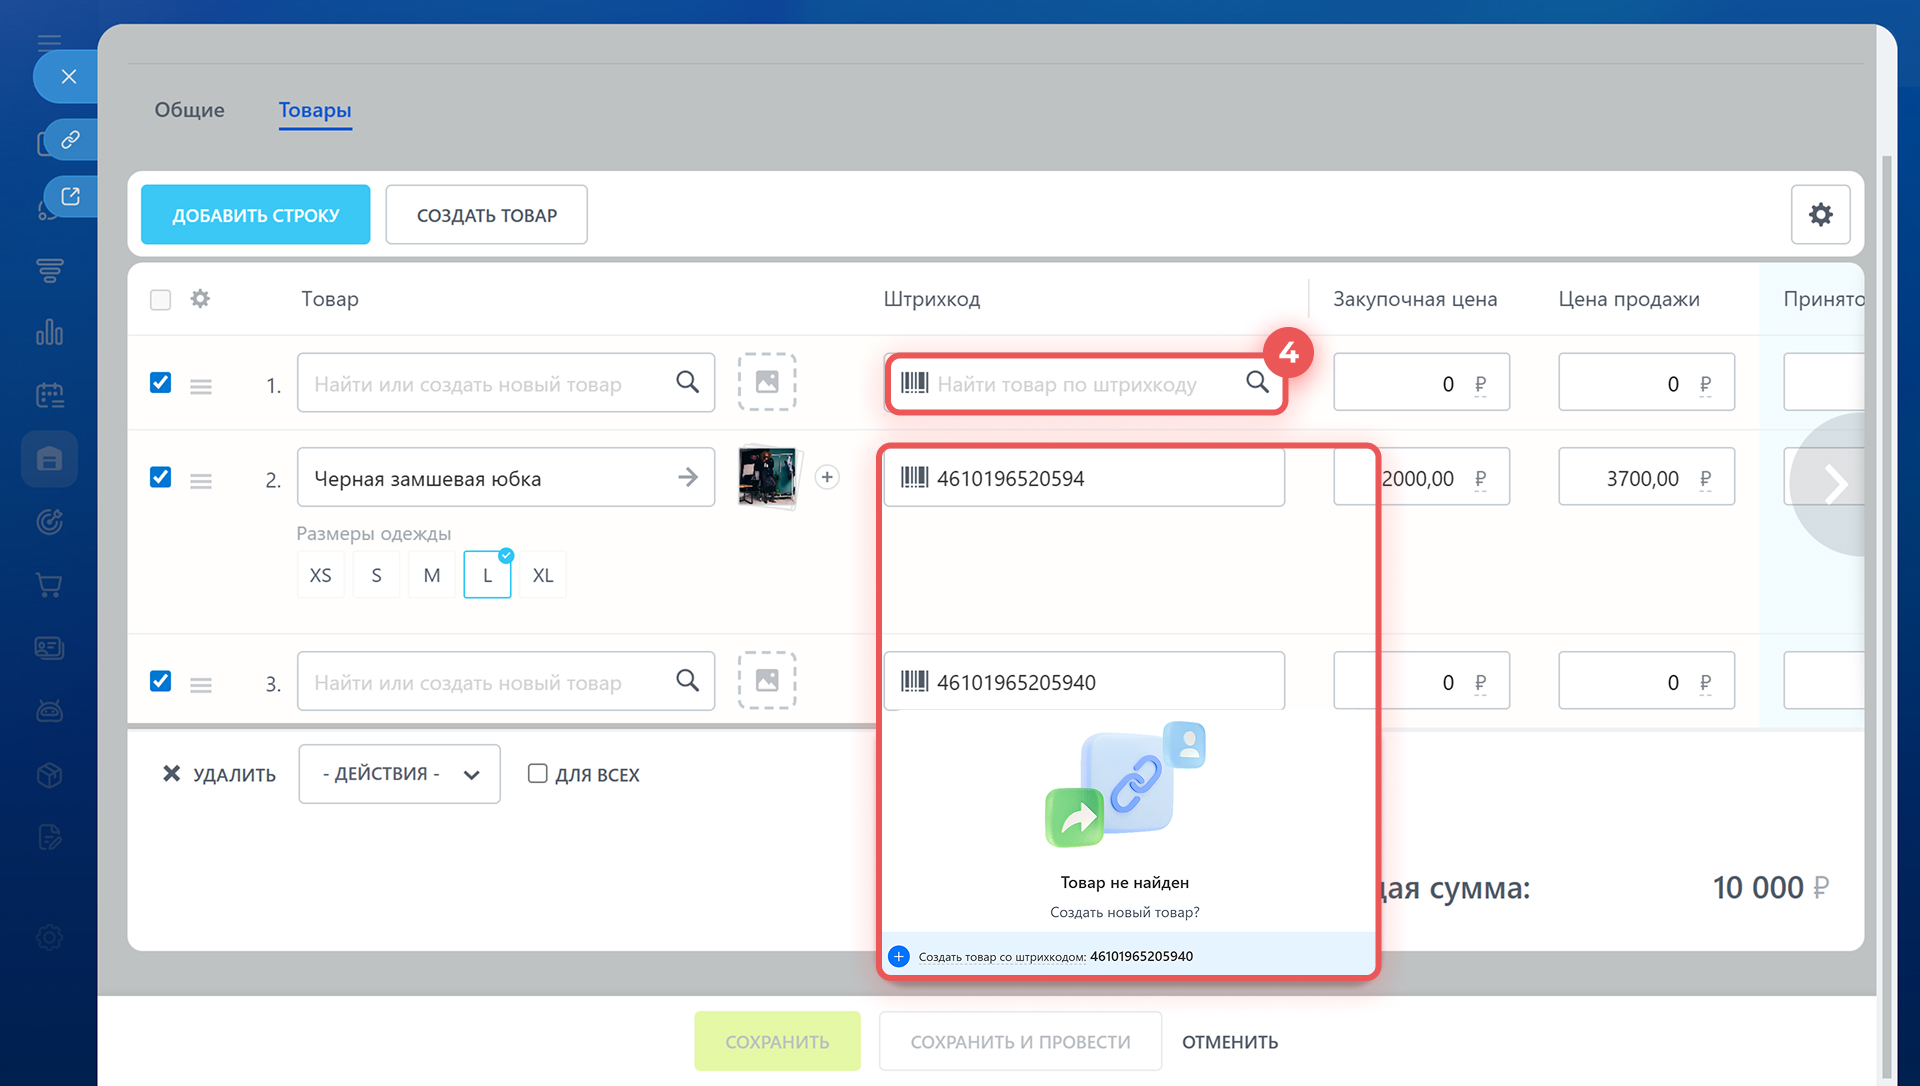This screenshot has height=1086, width=1920.
Task: Click the right chevron to scroll table
Action: pyautogui.click(x=1835, y=485)
